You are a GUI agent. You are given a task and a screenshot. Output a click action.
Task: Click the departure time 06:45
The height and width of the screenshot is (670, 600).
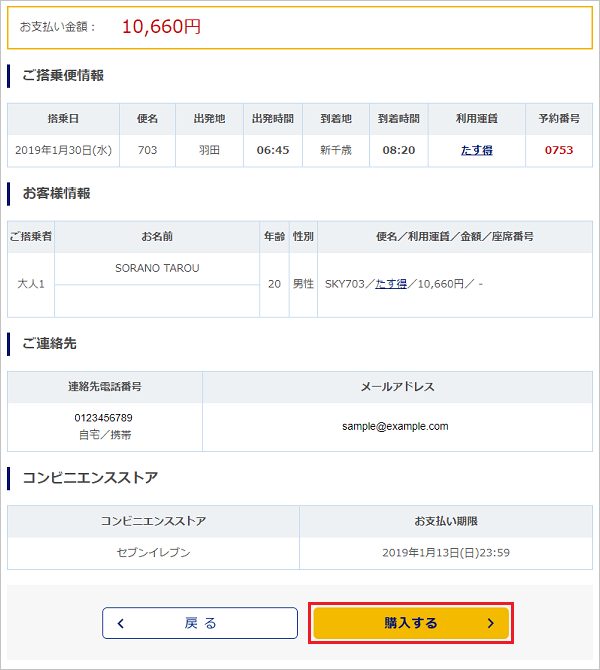(x=272, y=150)
